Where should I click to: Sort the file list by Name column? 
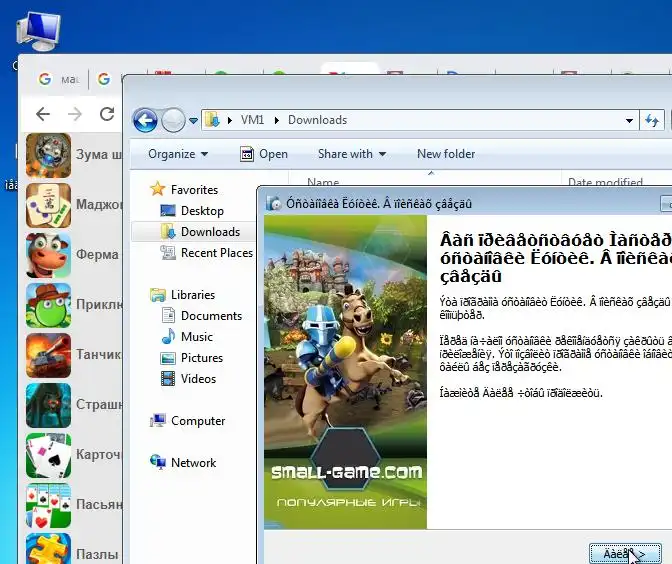pos(323,182)
